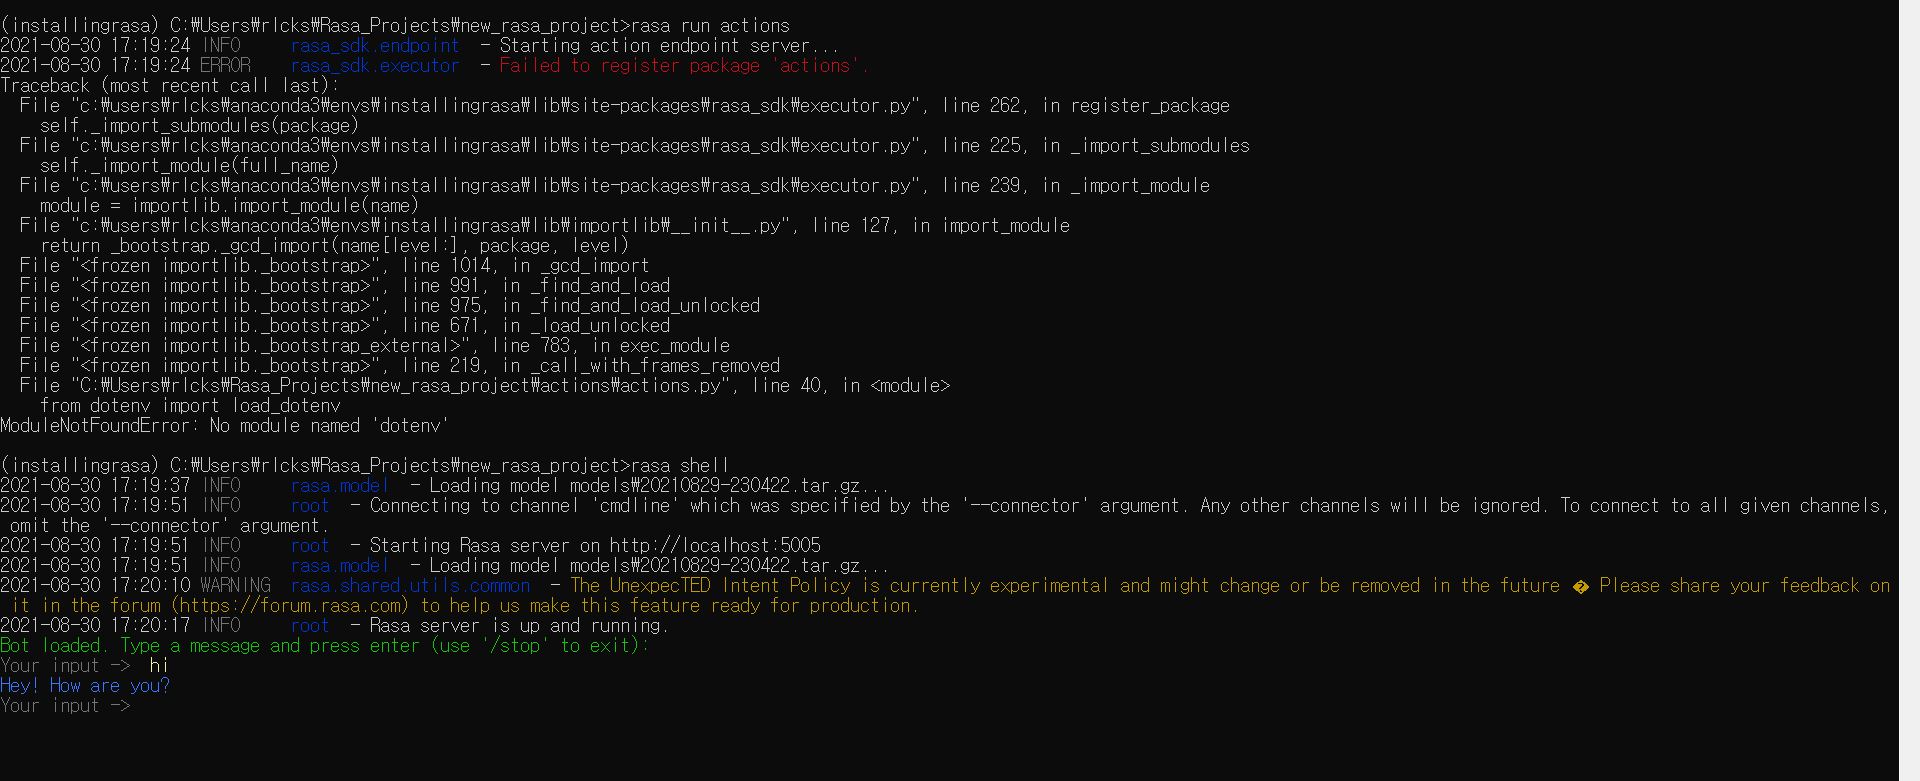Click the blue 'rasa_sdk.executor' logger name
This screenshot has height=781, width=1920.
pos(375,66)
